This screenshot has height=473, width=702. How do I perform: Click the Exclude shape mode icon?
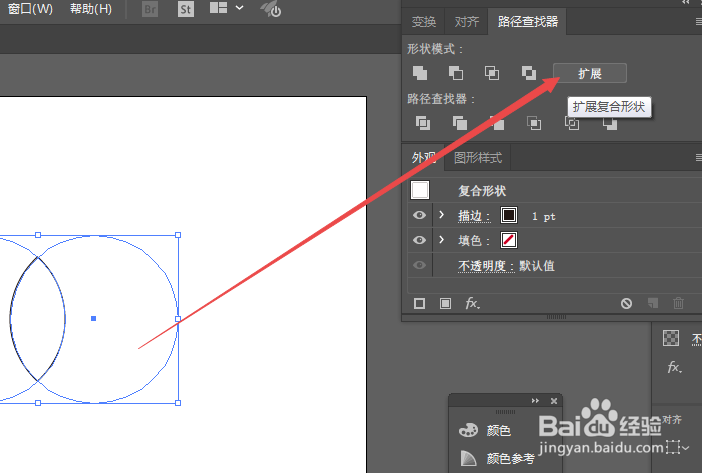[x=529, y=73]
